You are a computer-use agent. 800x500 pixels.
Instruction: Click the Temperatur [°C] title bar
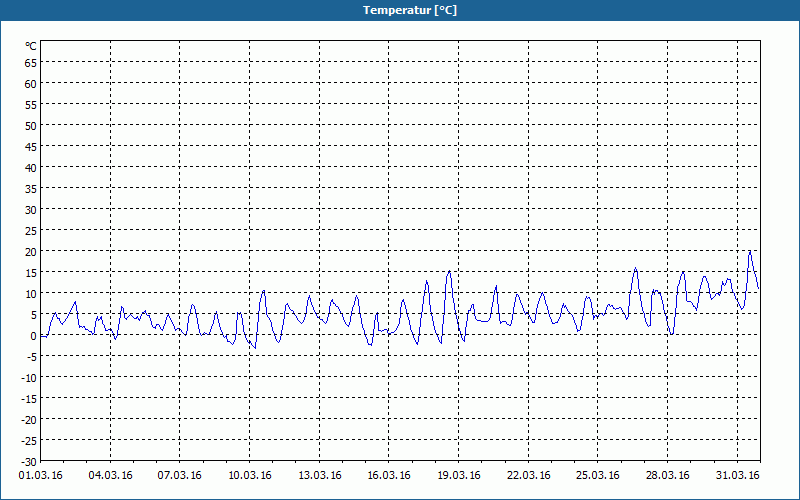(x=400, y=10)
